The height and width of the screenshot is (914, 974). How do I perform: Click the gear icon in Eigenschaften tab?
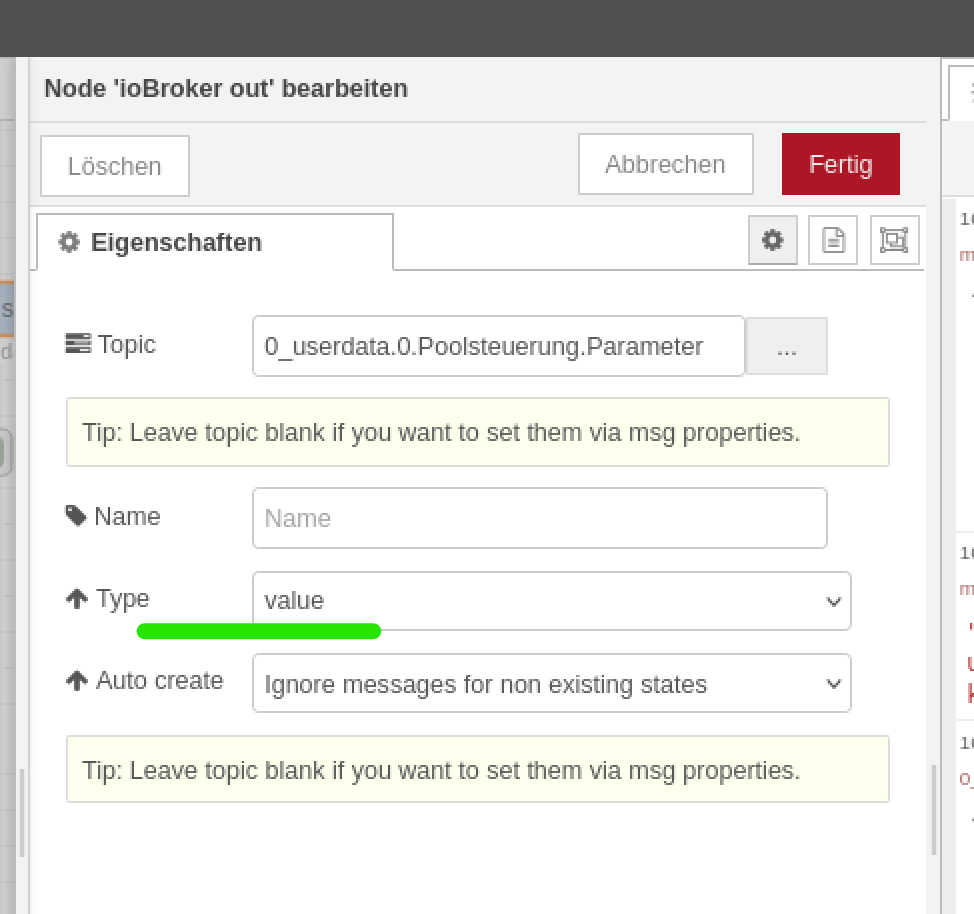coord(69,242)
